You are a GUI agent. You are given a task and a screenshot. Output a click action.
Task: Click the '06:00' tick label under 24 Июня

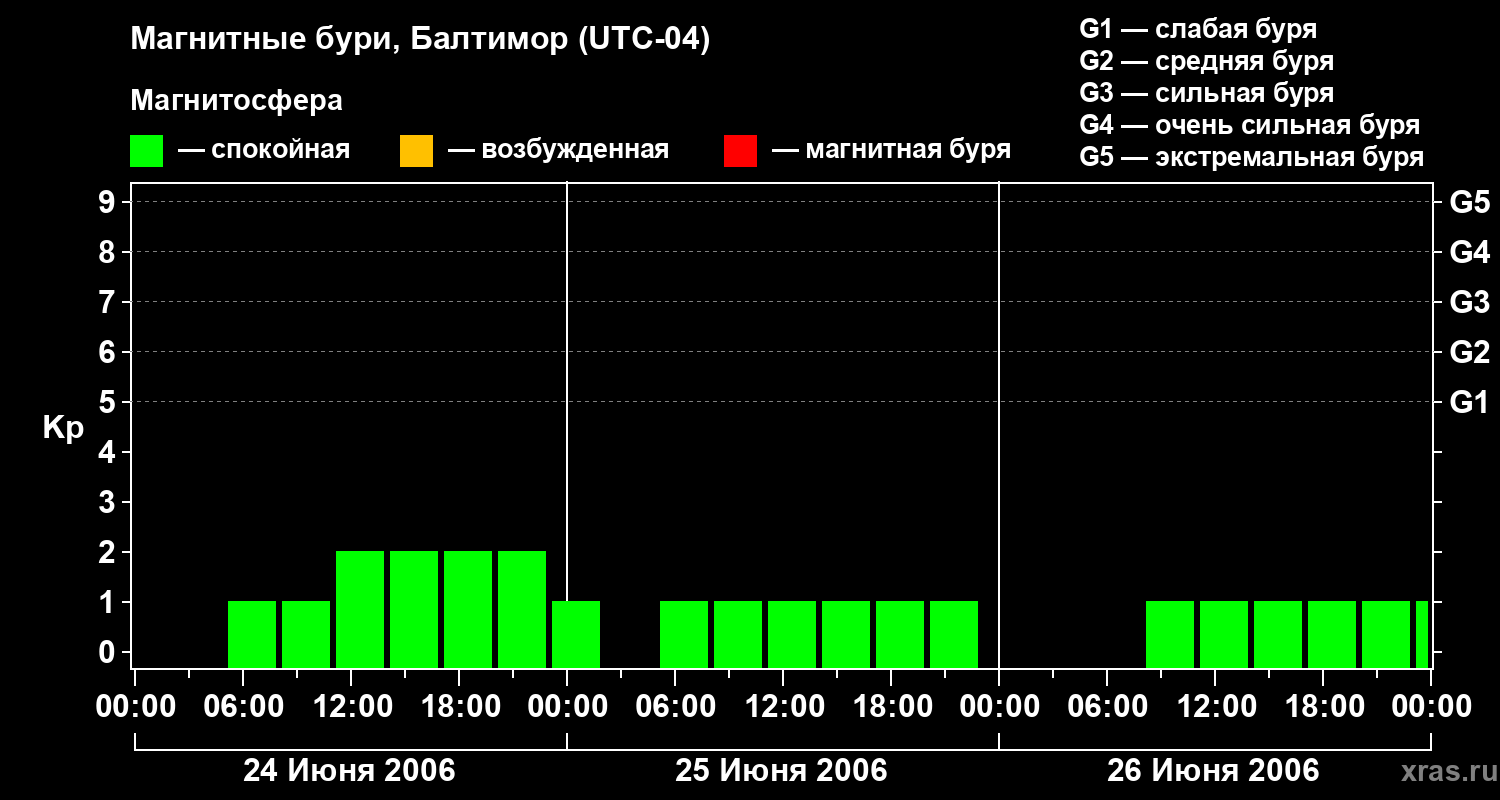[243, 707]
